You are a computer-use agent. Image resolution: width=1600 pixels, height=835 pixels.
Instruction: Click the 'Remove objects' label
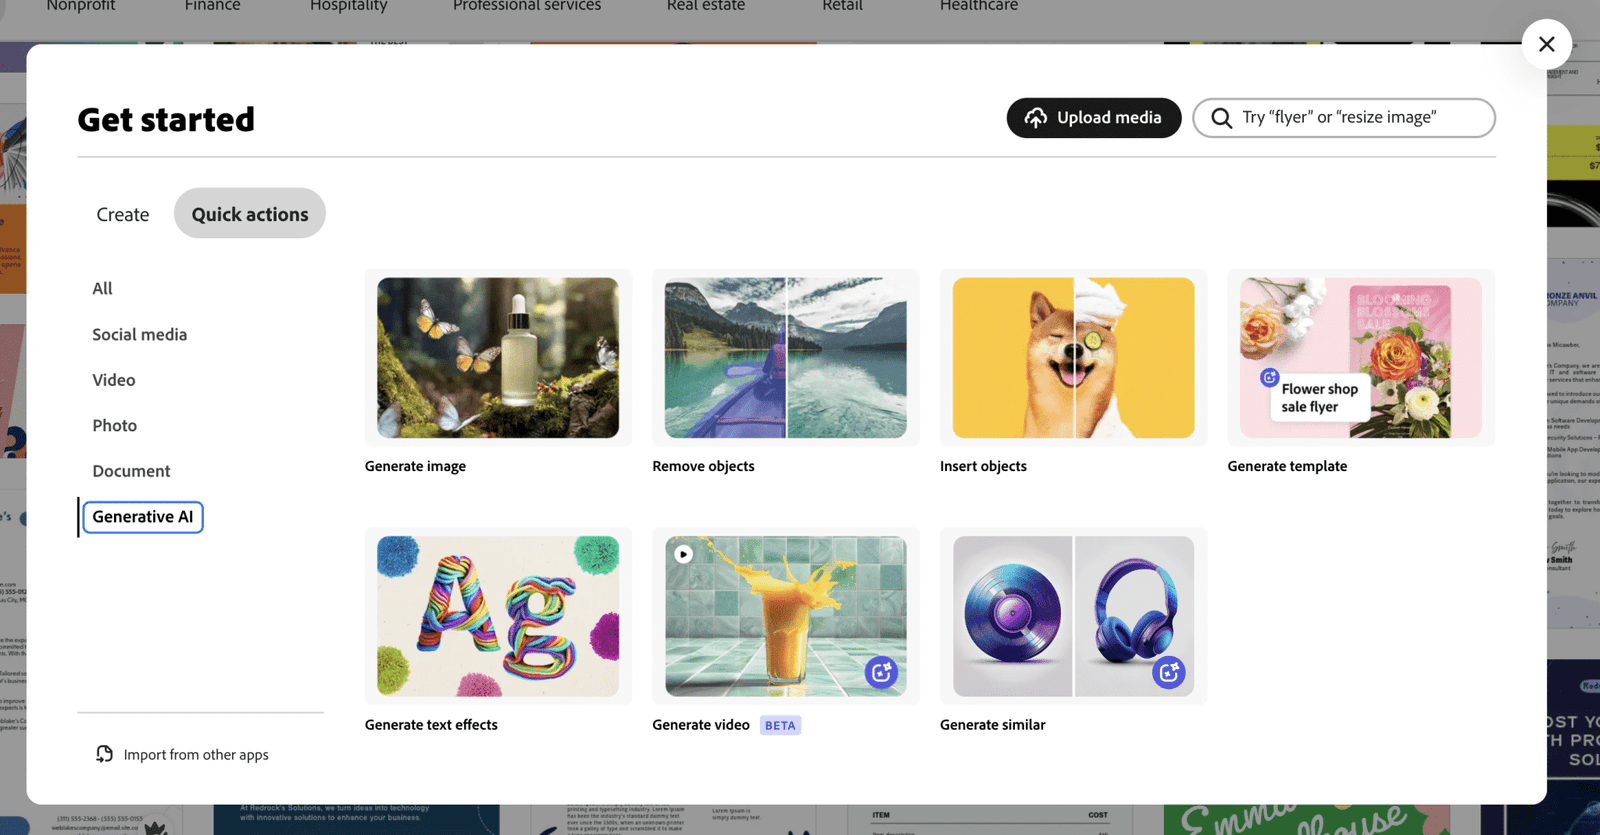click(x=703, y=466)
